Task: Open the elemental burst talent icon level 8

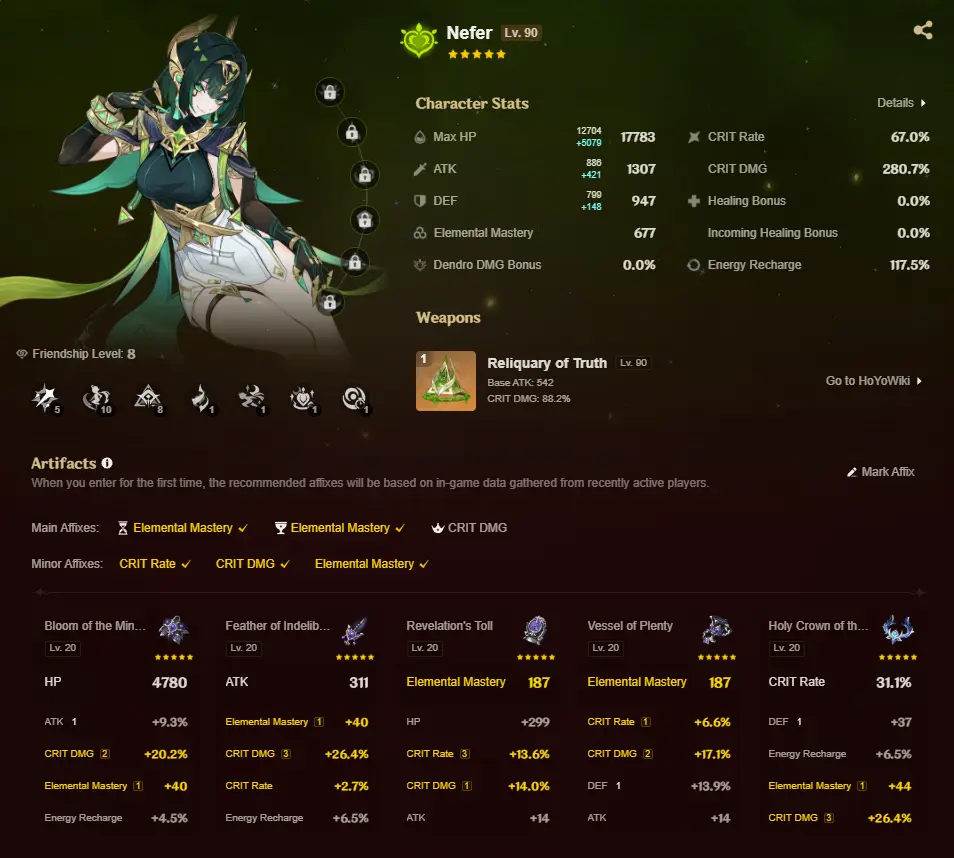Action: (148, 399)
